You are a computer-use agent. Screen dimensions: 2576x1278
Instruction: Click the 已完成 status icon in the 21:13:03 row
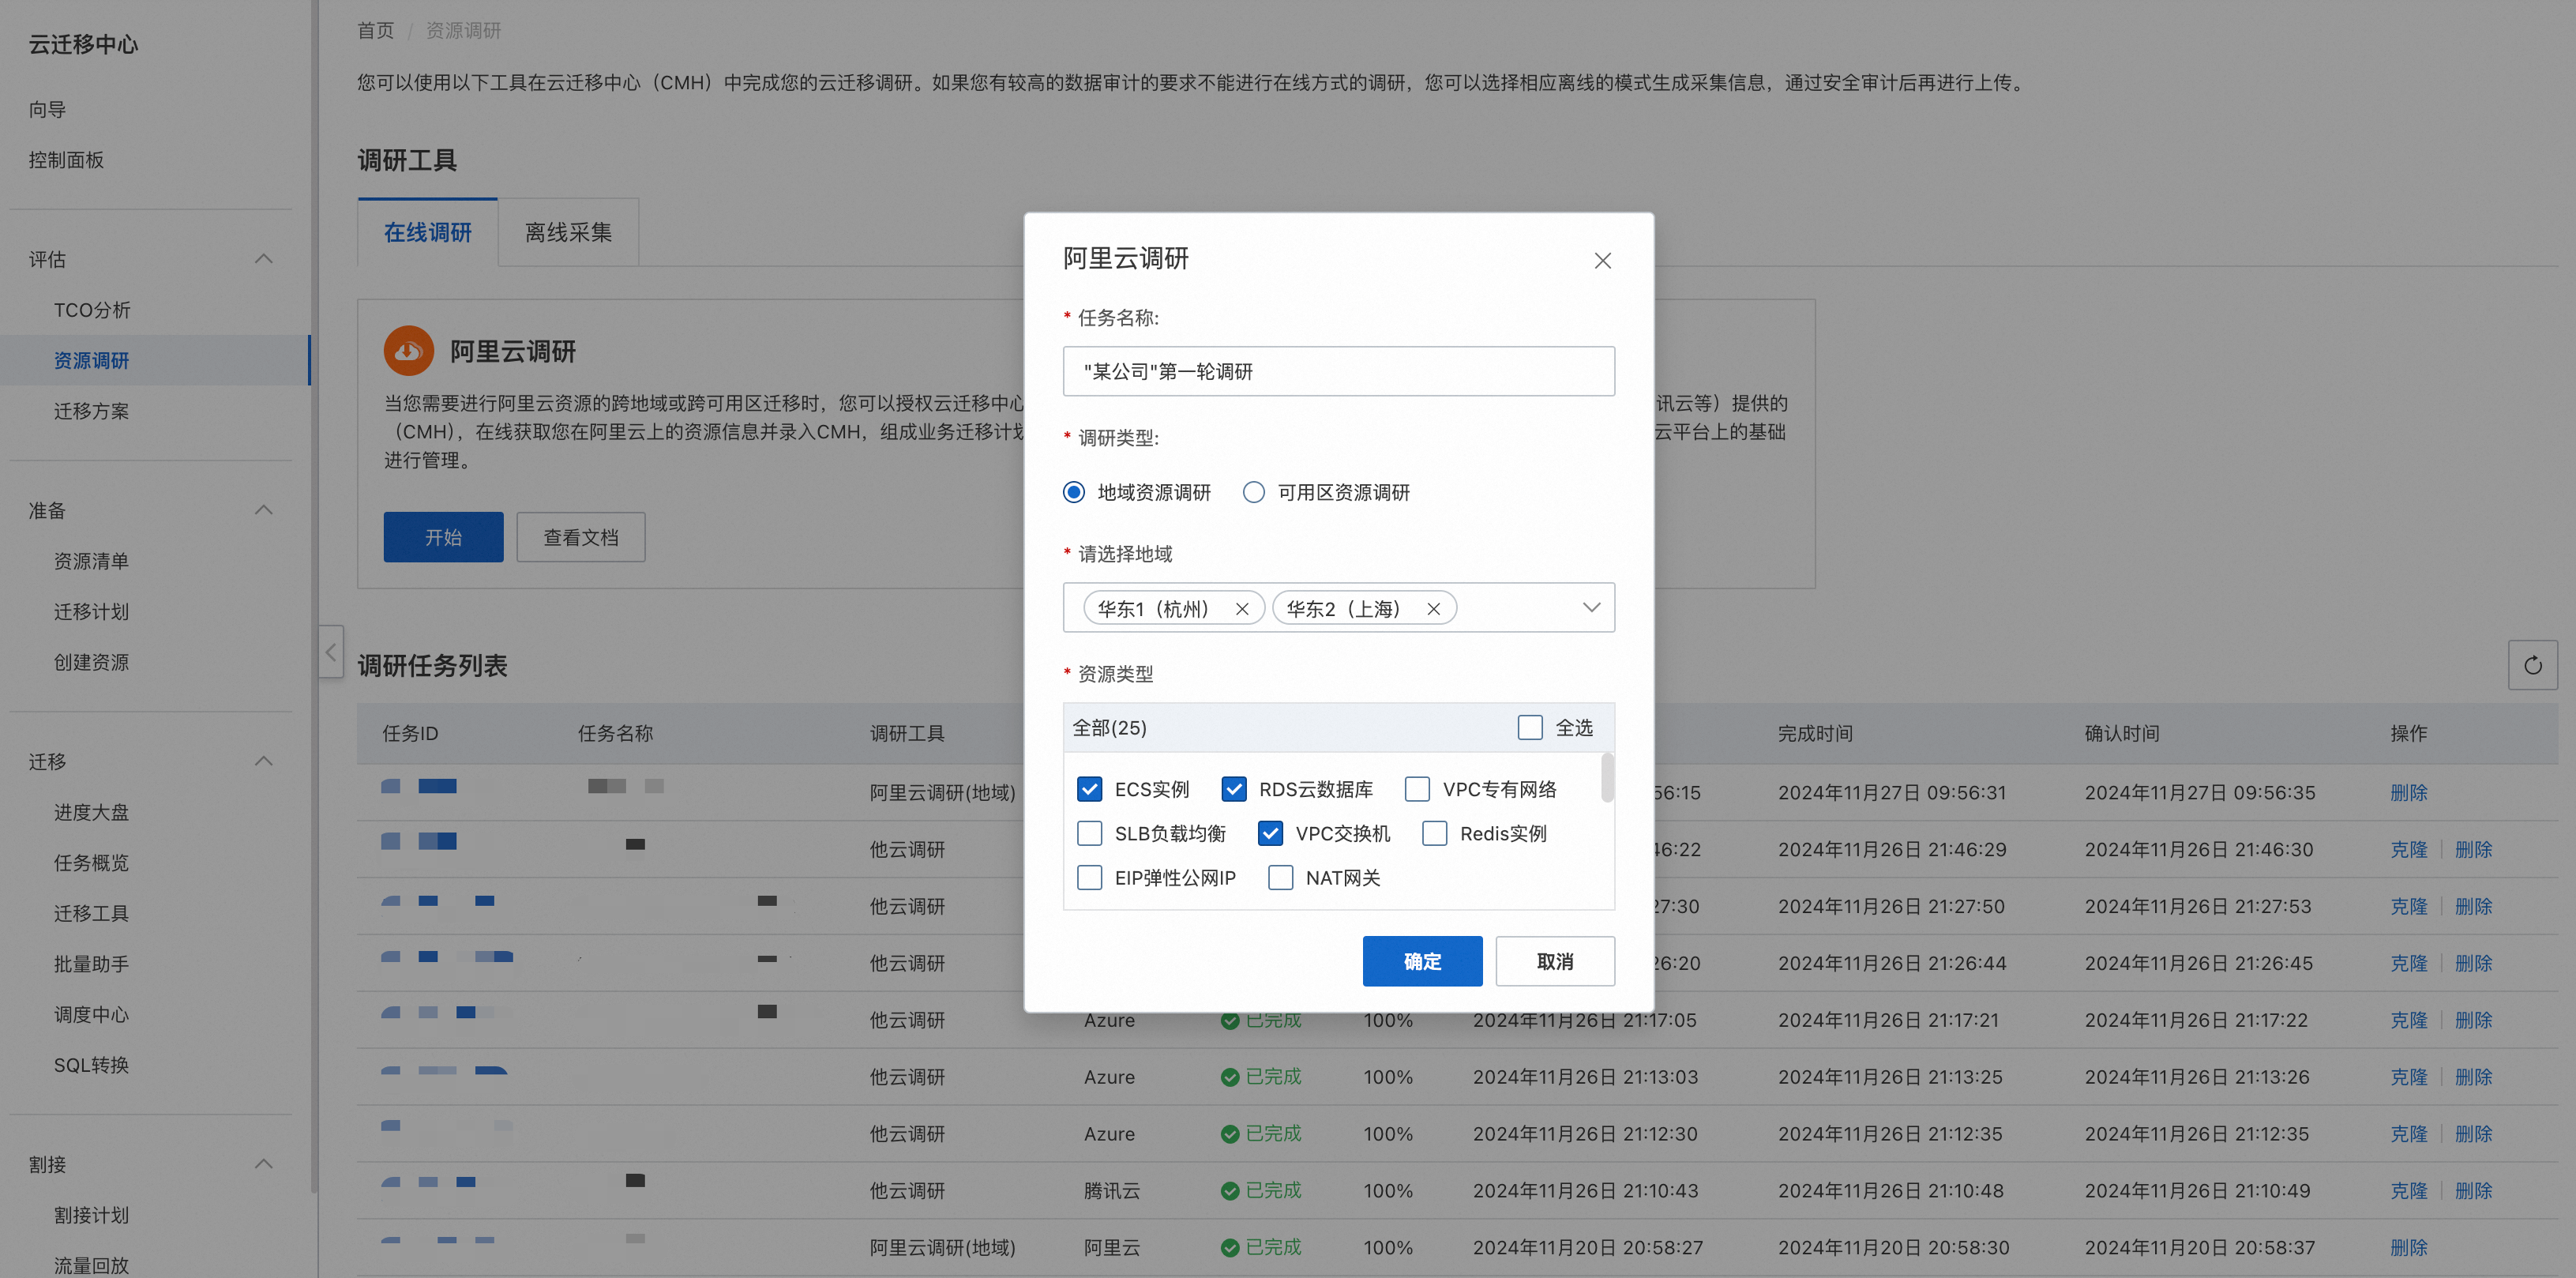[x=1229, y=1077]
